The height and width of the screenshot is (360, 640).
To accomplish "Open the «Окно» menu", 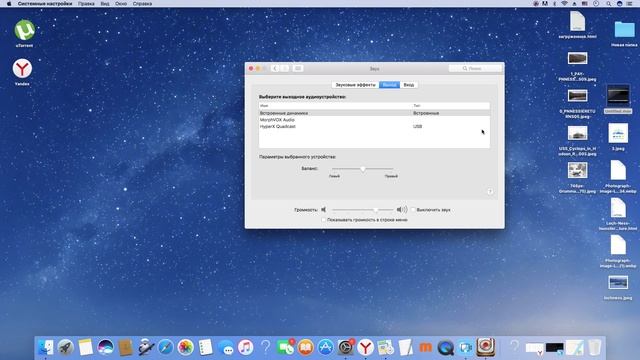I will tap(121, 3).
